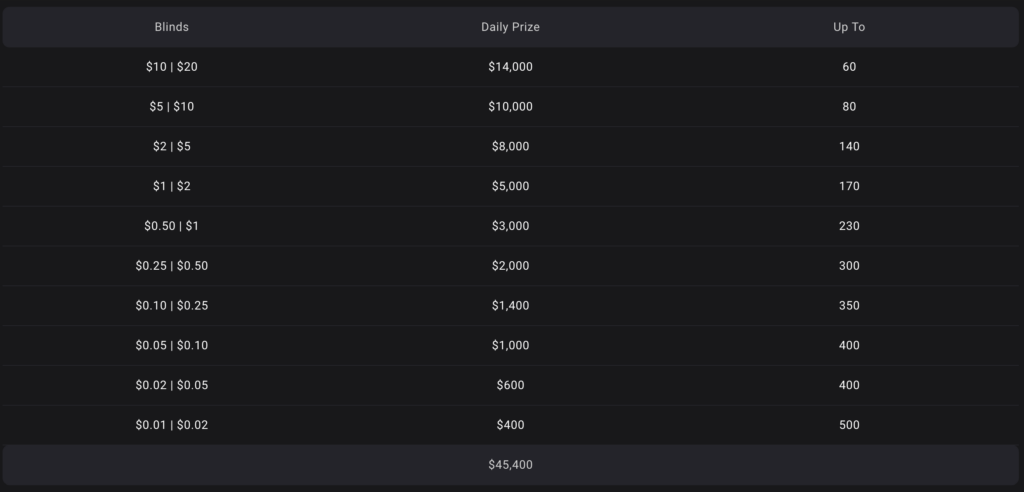Click the 60 up-to value

click(849, 67)
